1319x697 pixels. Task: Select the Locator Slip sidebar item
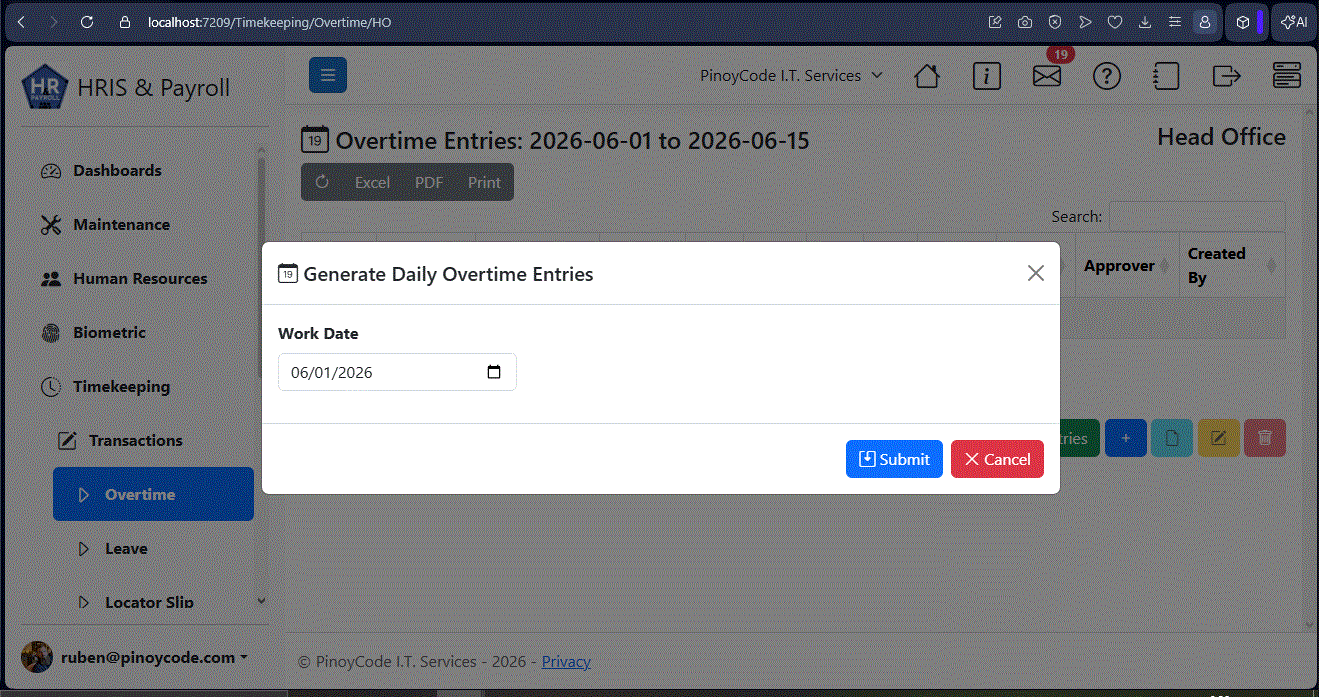[149, 602]
